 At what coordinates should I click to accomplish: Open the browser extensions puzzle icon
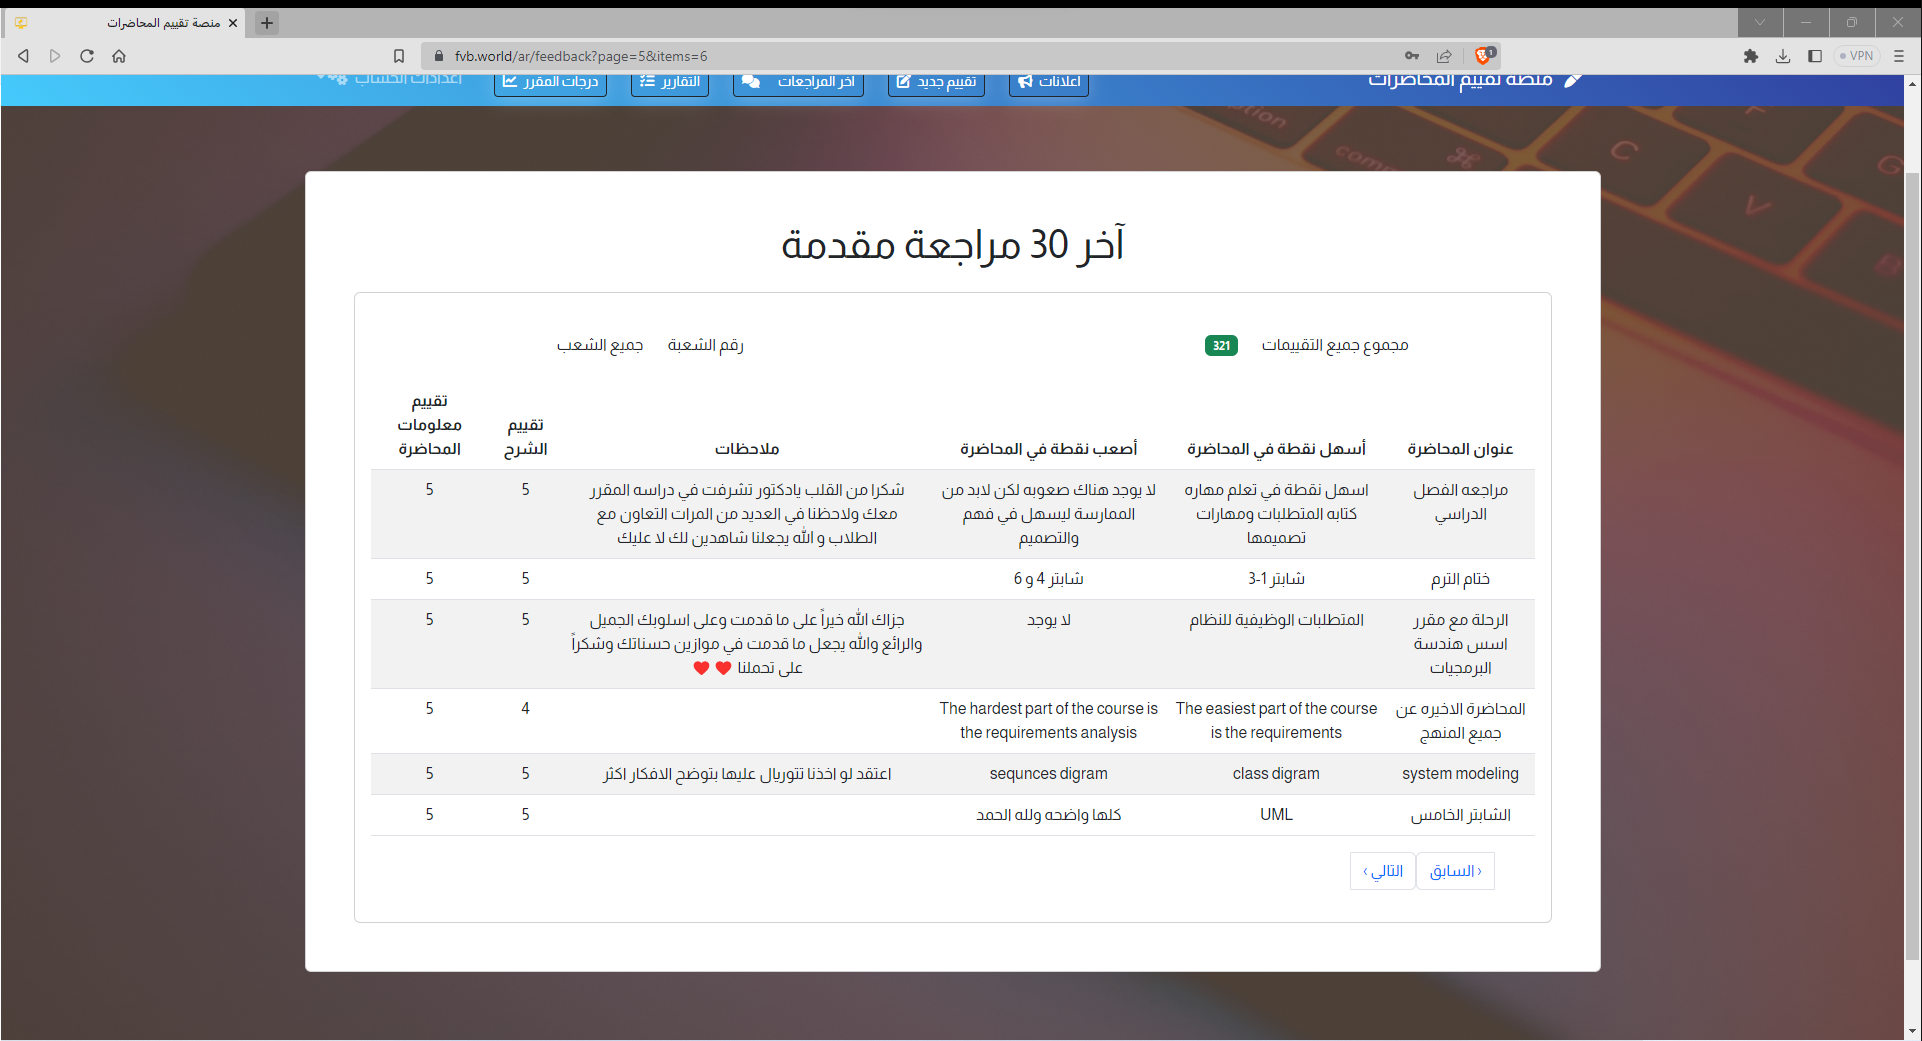click(1750, 56)
